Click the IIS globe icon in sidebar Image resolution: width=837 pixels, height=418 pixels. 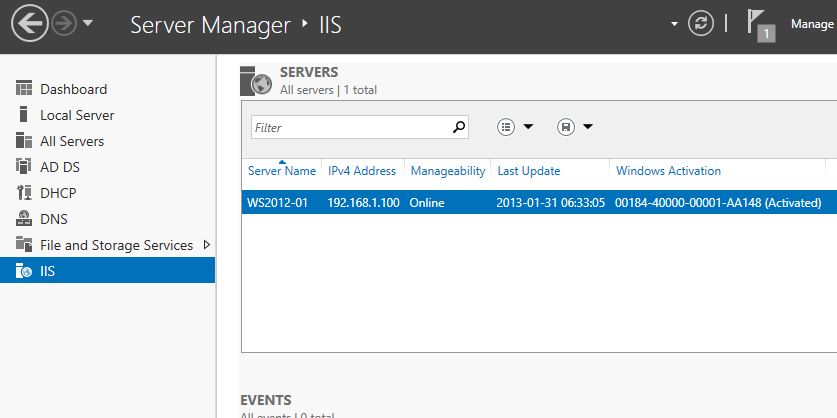[24, 271]
